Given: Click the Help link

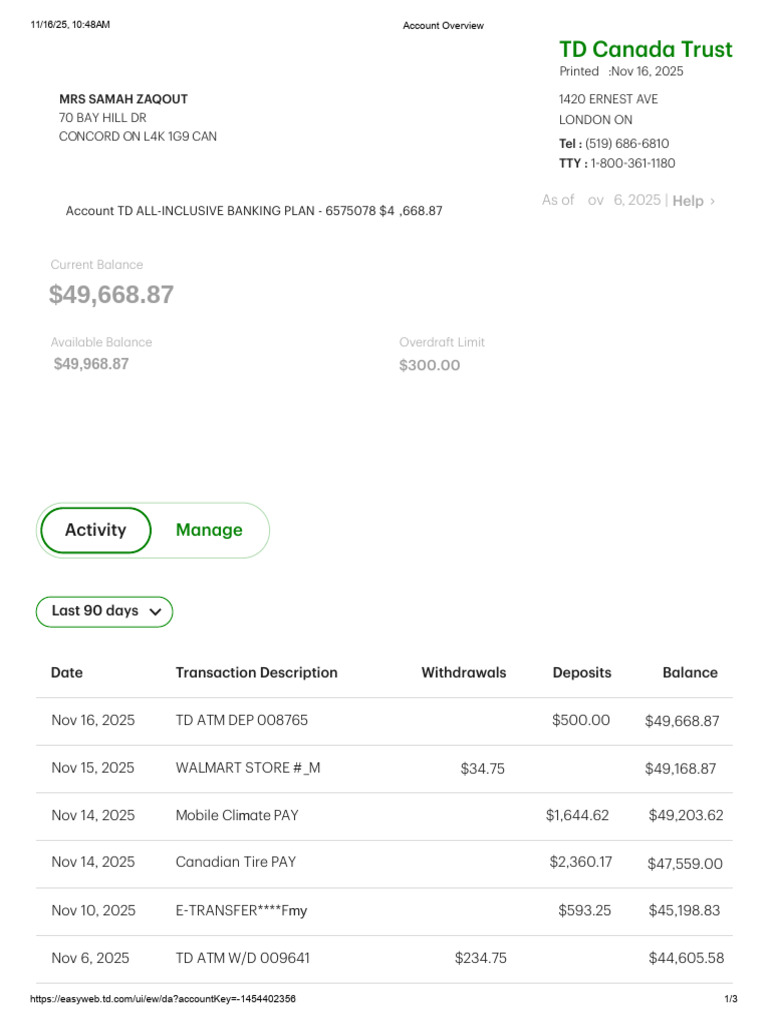Looking at the screenshot, I should pyautogui.click(x=688, y=201).
